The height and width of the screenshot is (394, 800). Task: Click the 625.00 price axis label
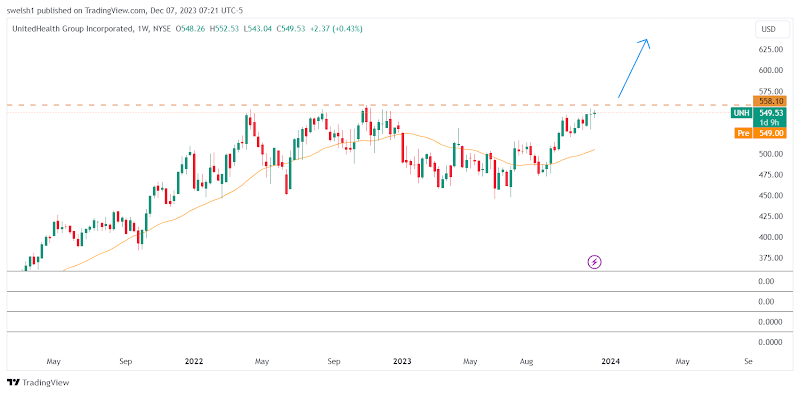[771, 50]
